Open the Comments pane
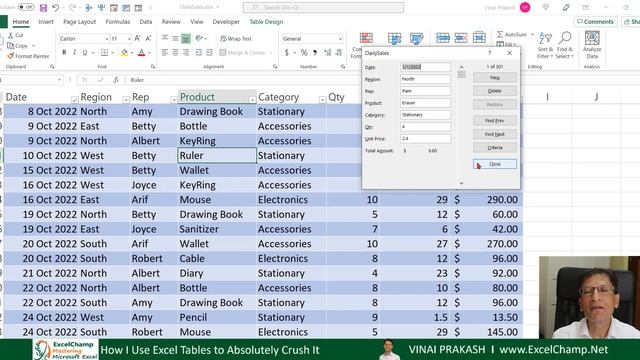The height and width of the screenshot is (360, 640). 595,22
